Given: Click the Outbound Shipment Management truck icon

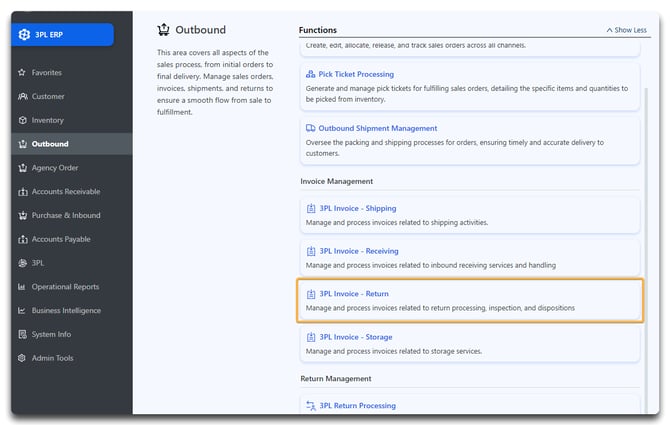Looking at the screenshot, I should (311, 129).
